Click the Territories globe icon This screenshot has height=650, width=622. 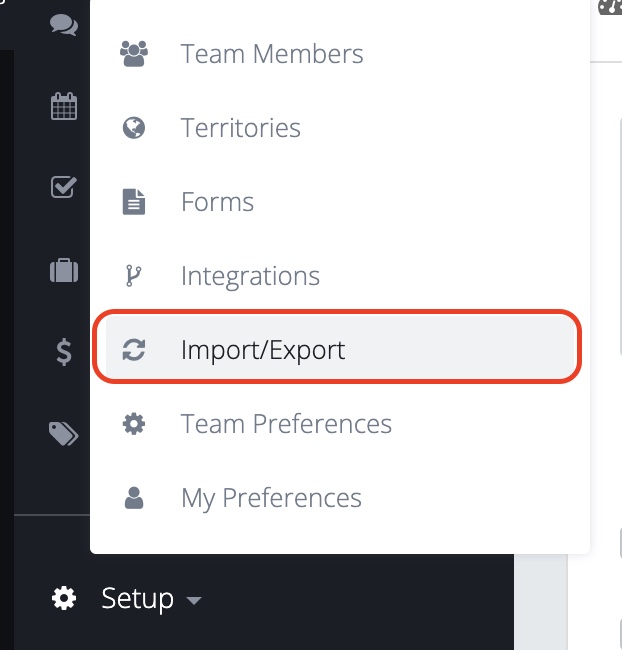134,128
